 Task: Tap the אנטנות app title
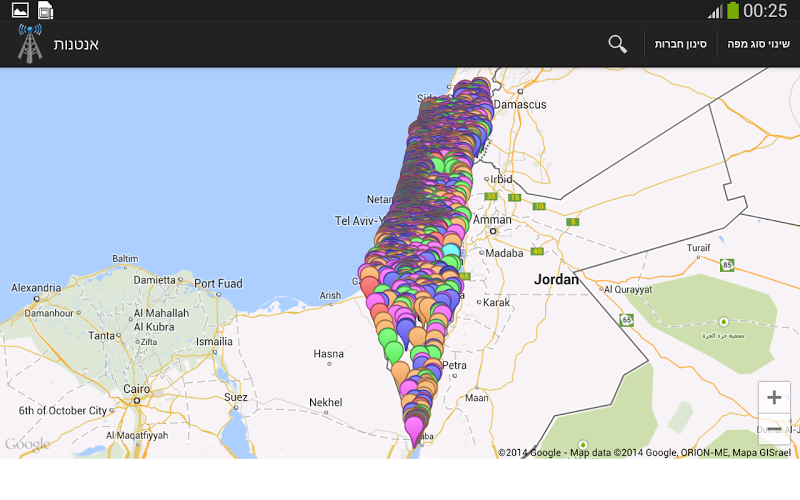click(76, 44)
